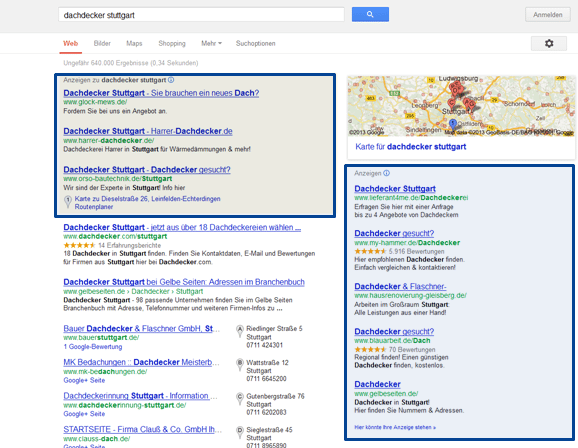Viewport: 578px width, 448px height.
Task: Open the Mehr dropdown menu
Action: (x=211, y=44)
